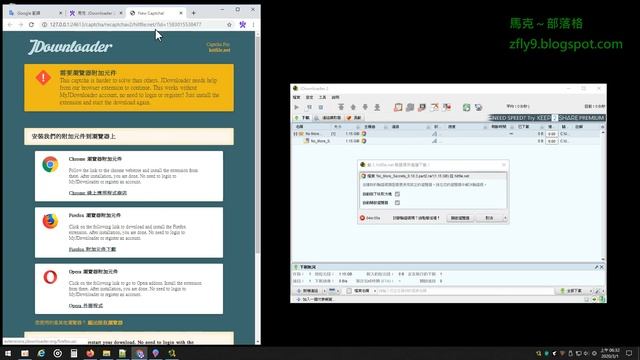Click the NEED SPEED premium banner

pos(547,118)
